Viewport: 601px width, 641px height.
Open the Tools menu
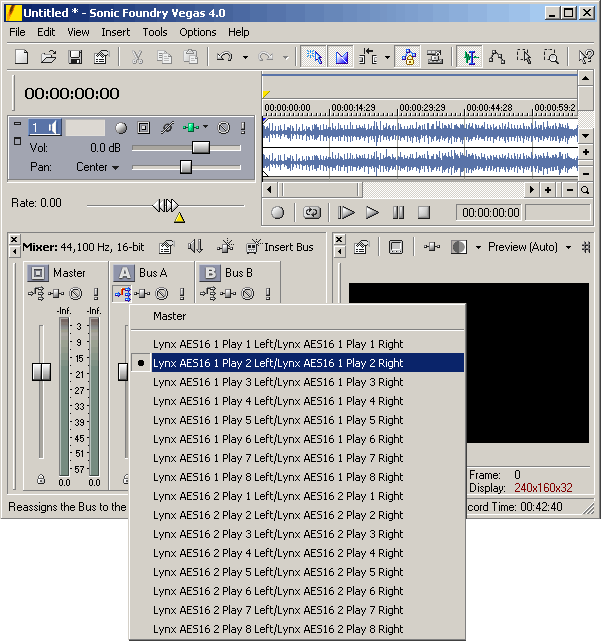coord(155,32)
